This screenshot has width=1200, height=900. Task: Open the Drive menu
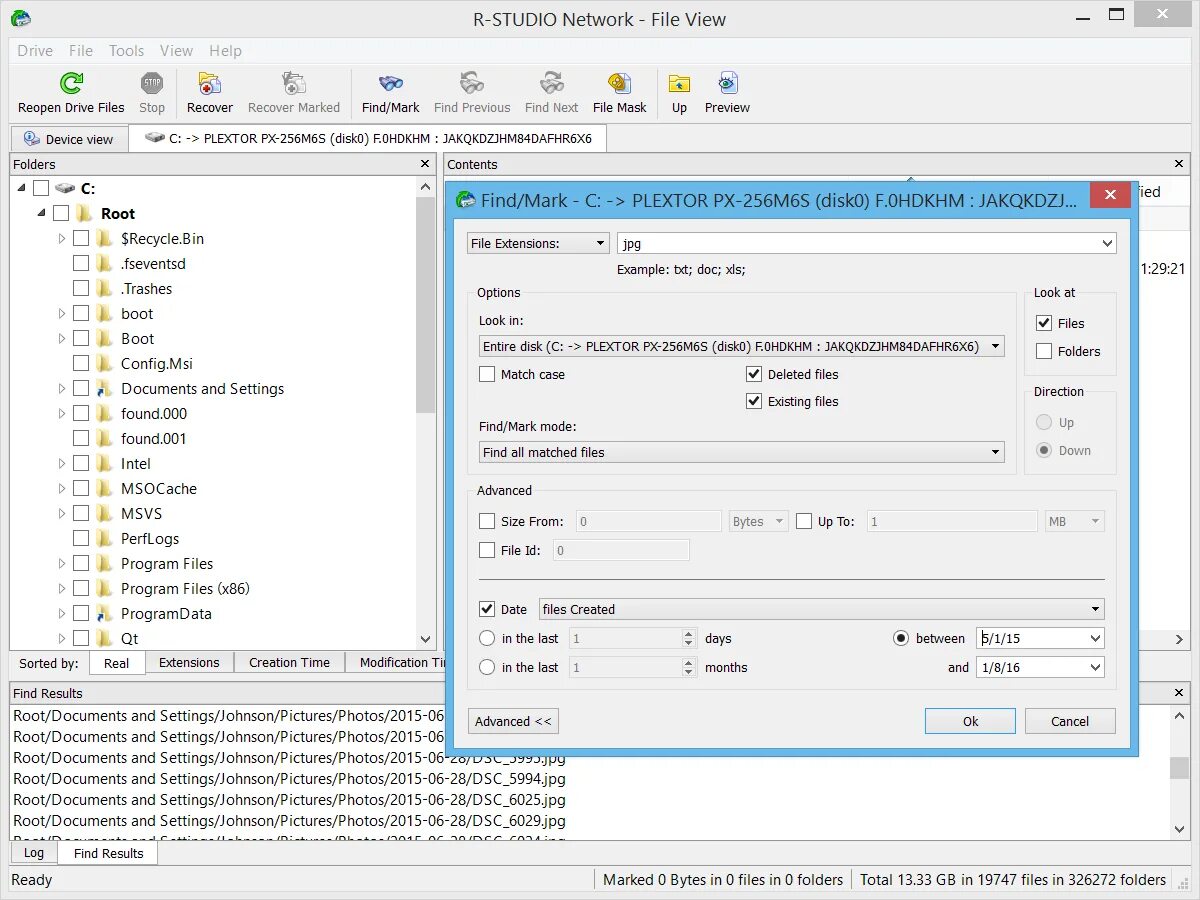point(35,50)
